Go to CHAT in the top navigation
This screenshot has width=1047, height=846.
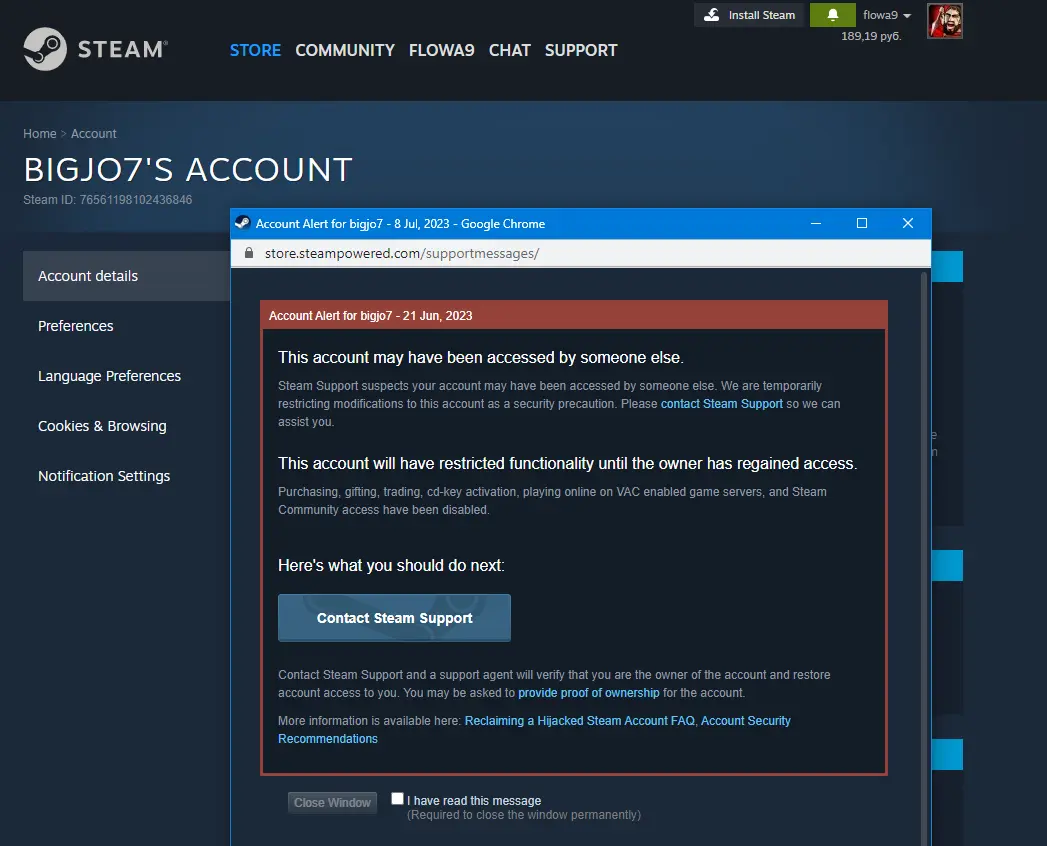point(509,50)
